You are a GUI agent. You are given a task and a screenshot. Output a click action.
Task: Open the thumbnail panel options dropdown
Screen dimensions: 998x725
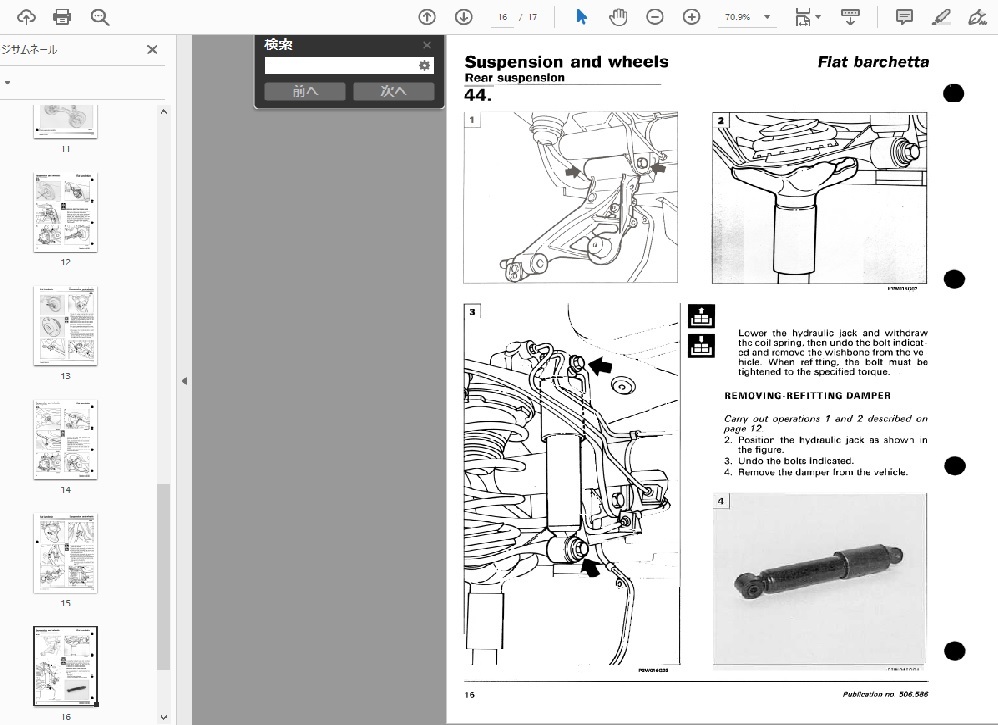coord(7,83)
